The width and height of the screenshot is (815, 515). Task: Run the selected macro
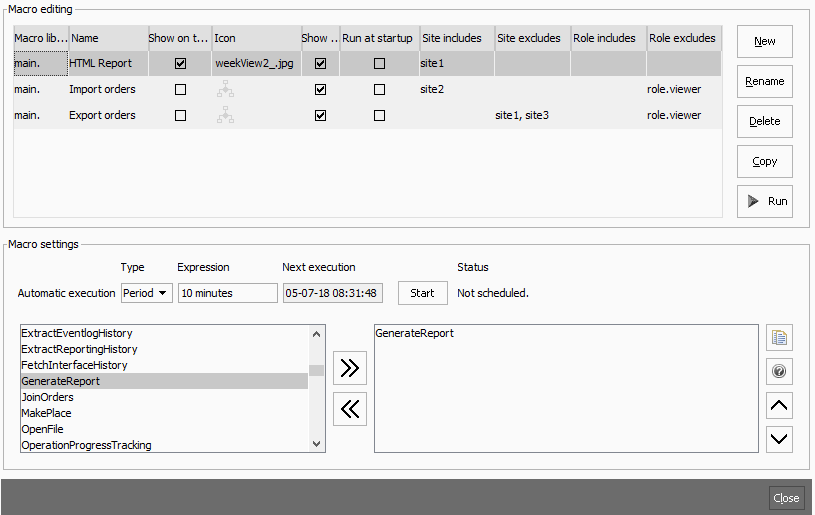tap(764, 201)
